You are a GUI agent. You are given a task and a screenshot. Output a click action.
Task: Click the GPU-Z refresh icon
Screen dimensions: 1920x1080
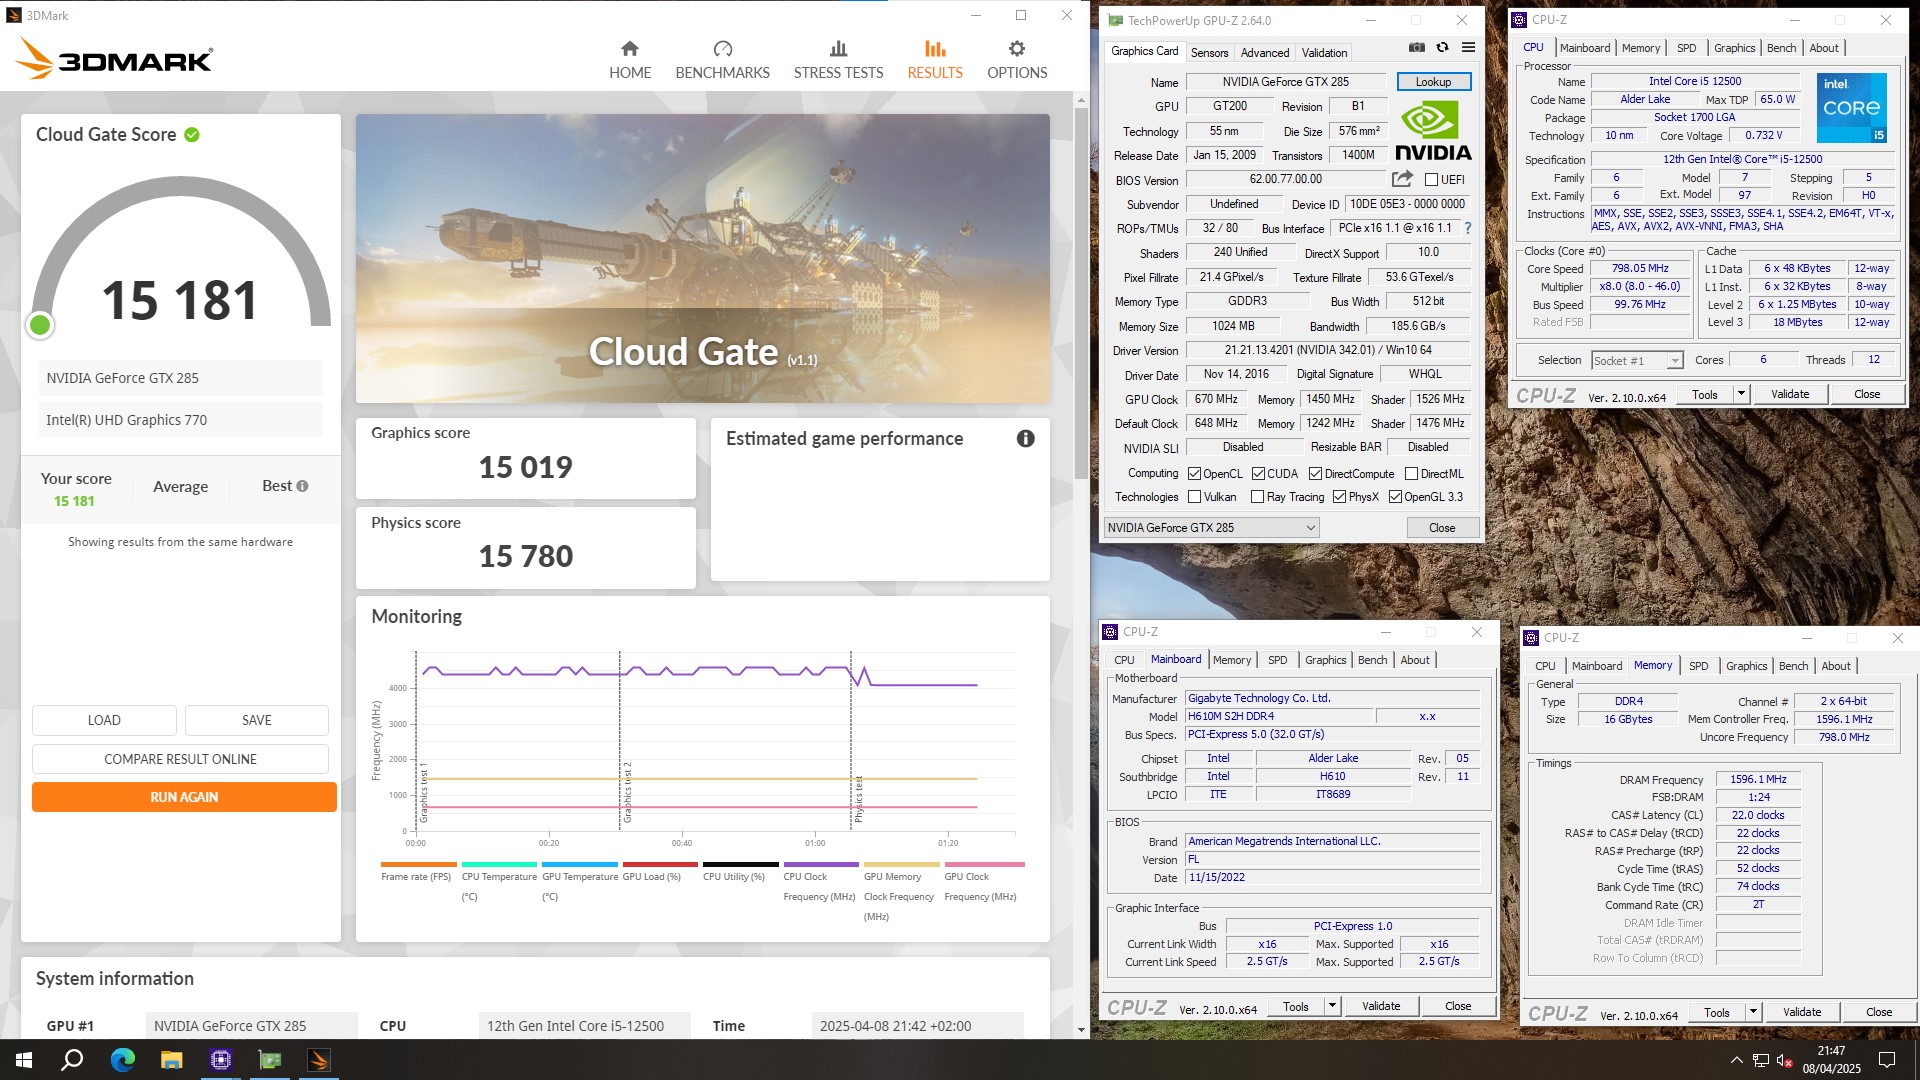click(1442, 47)
